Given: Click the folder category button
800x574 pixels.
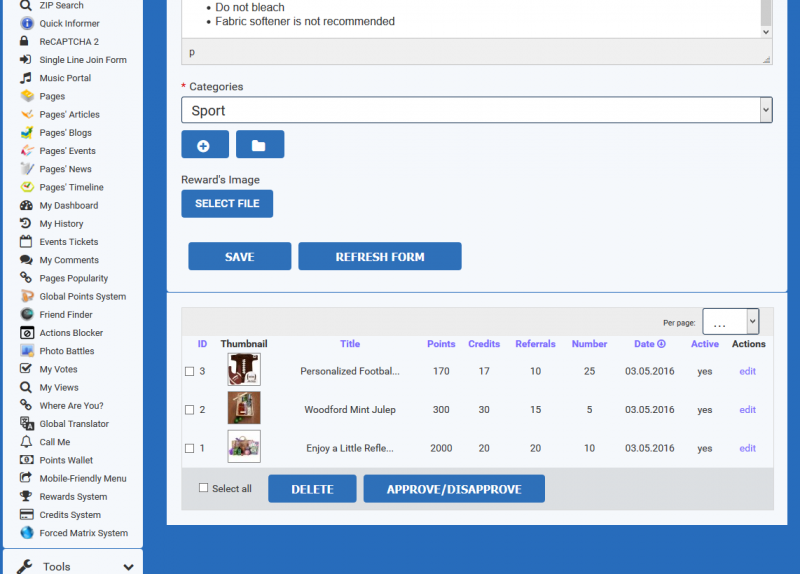Looking at the screenshot, I should click(x=260, y=144).
